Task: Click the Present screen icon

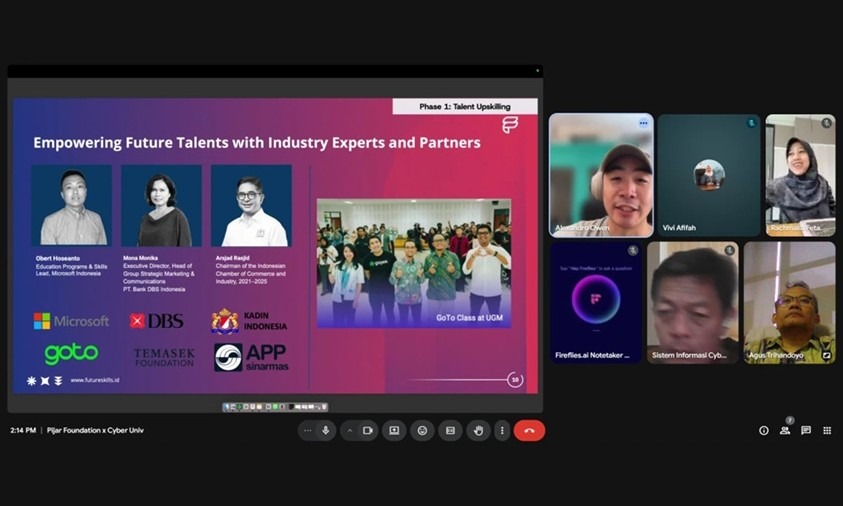Action: tap(394, 430)
